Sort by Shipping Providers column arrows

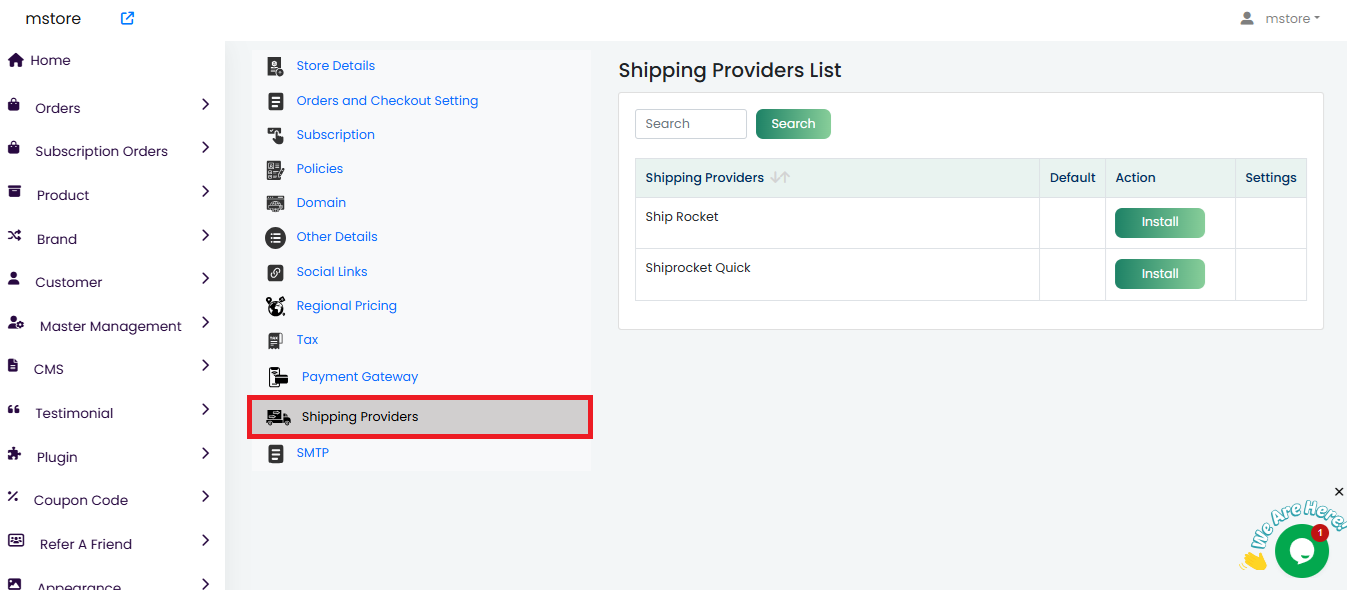(x=780, y=178)
